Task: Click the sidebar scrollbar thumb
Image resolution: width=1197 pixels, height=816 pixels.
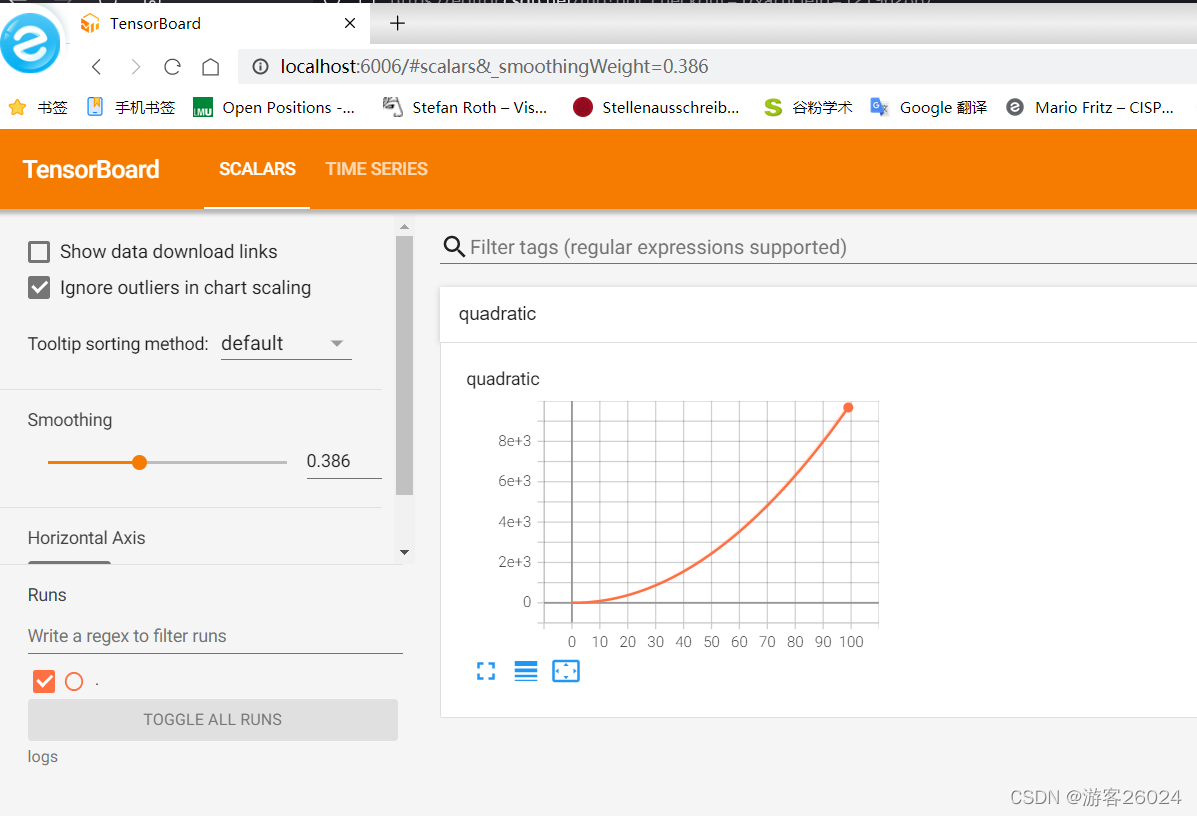Action: pos(405,366)
